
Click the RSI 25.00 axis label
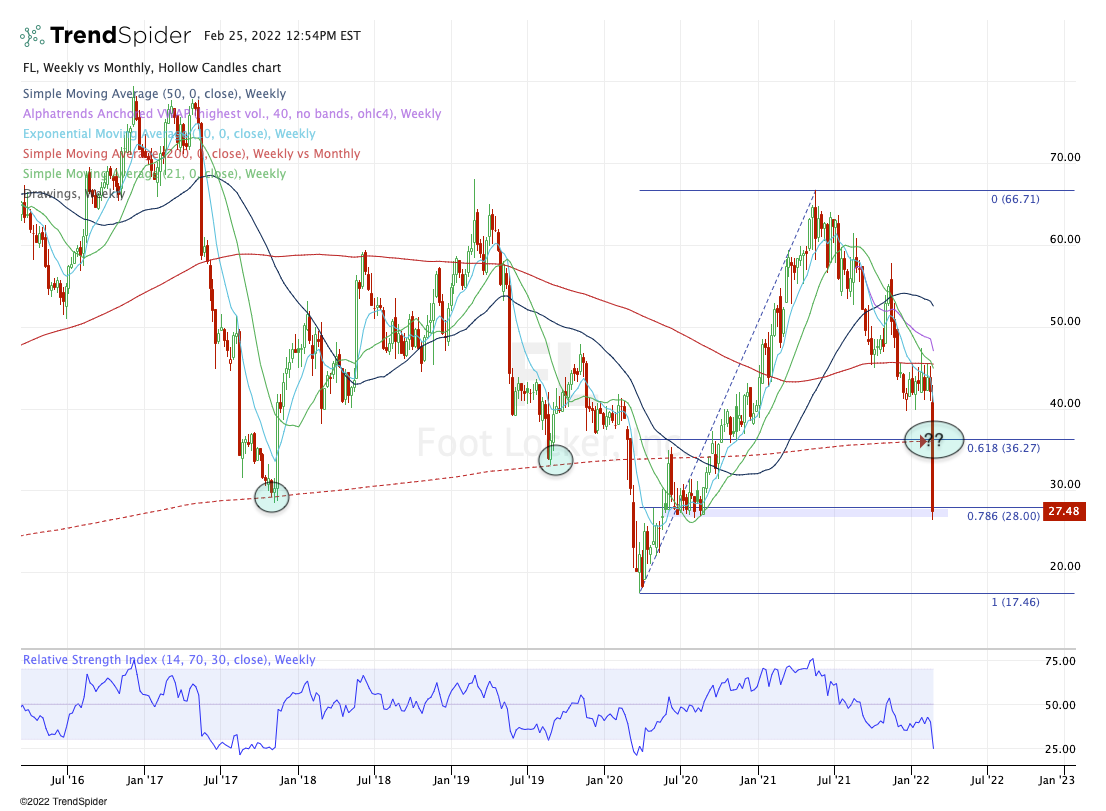1060,750
